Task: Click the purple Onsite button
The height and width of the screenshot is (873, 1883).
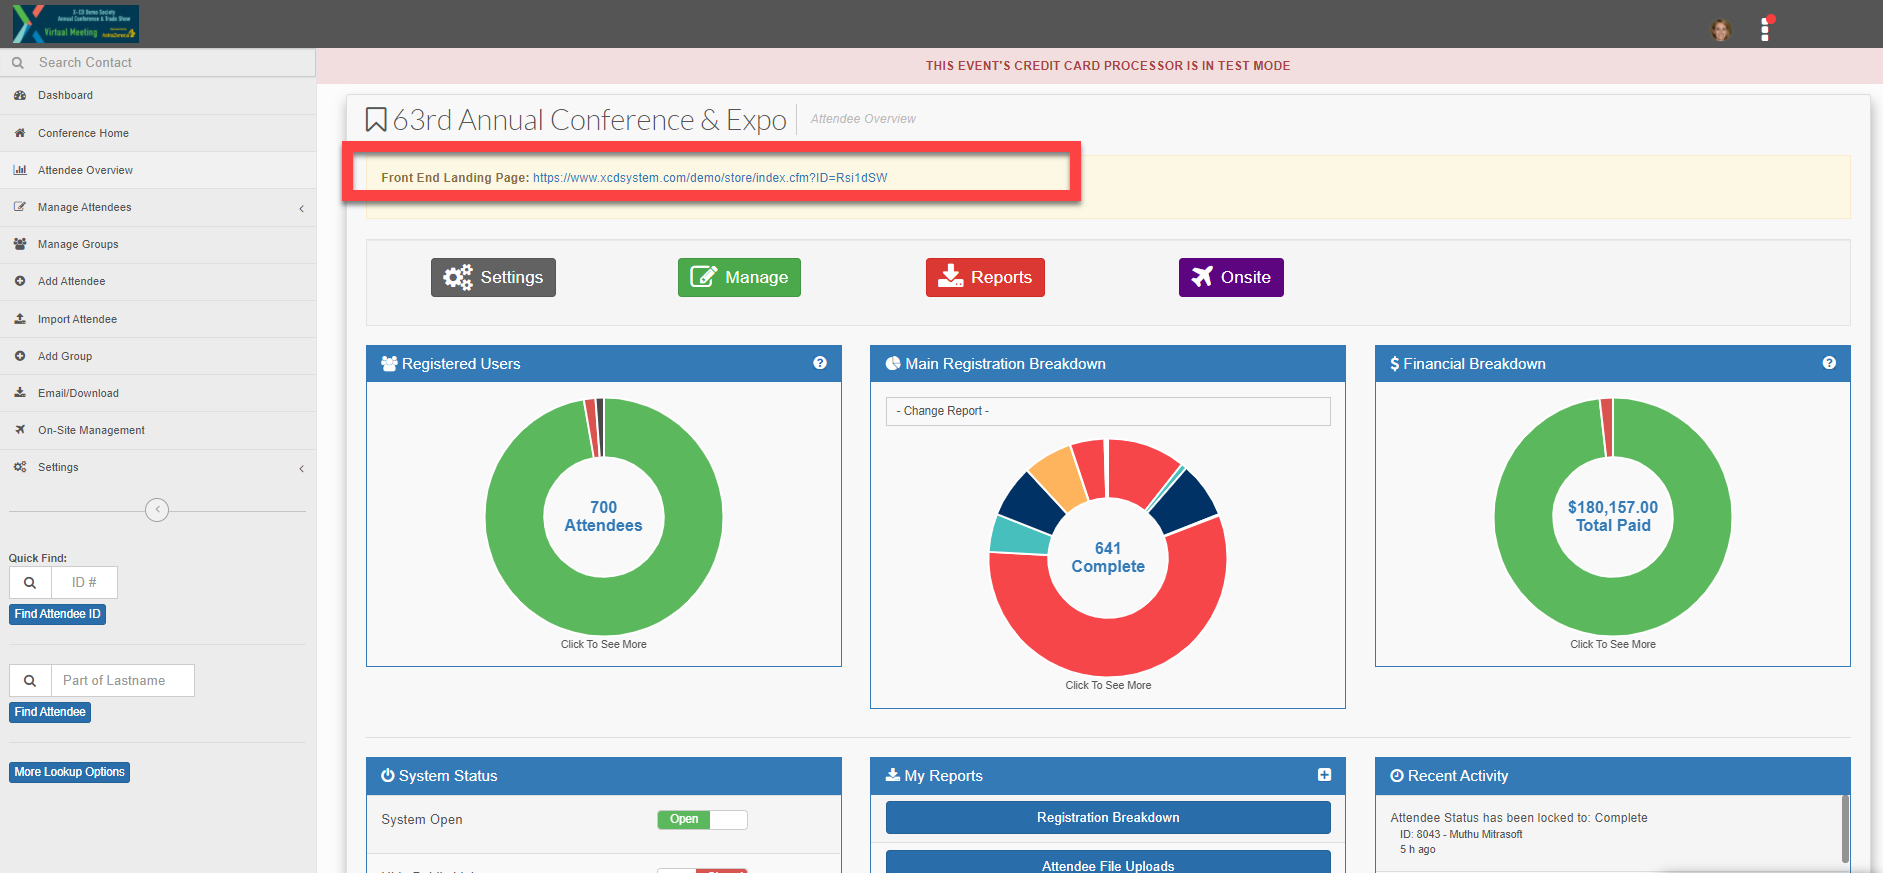Action: 1231,277
